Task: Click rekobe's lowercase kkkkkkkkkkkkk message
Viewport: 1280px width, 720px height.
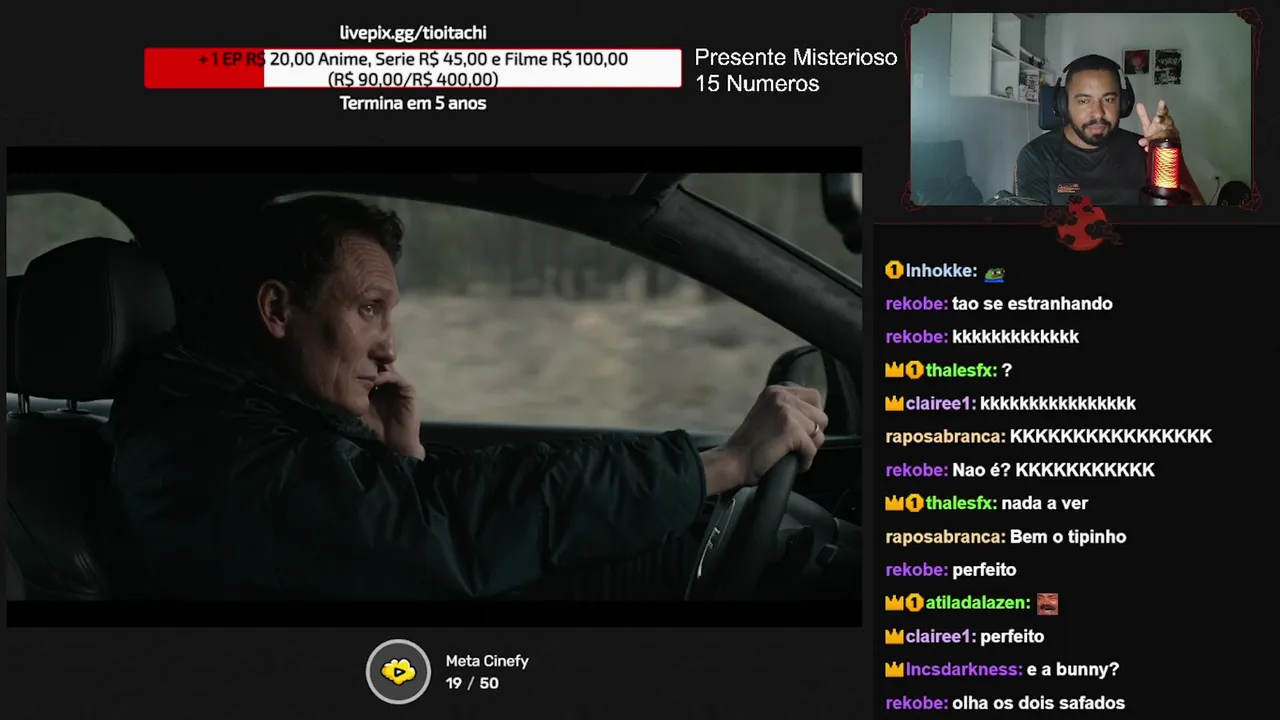Action: 1015,337
